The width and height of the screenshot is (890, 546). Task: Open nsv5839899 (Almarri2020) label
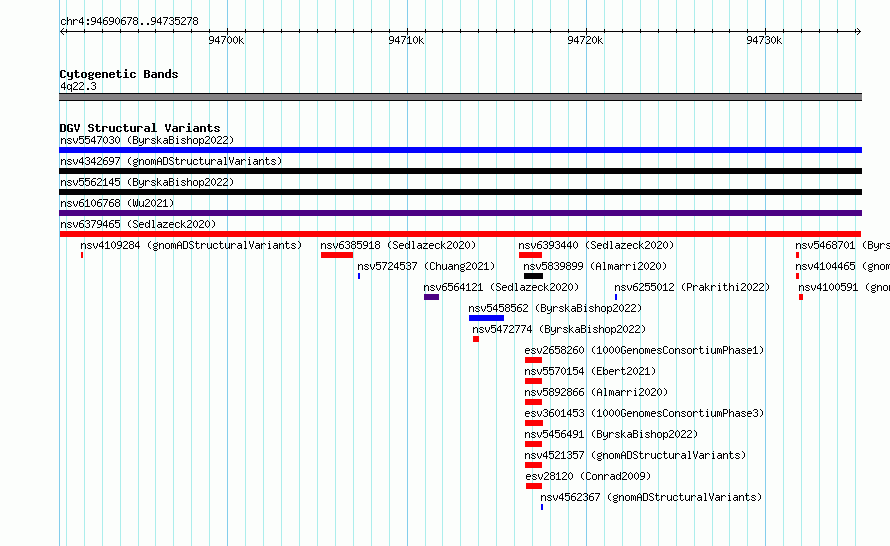595,266
